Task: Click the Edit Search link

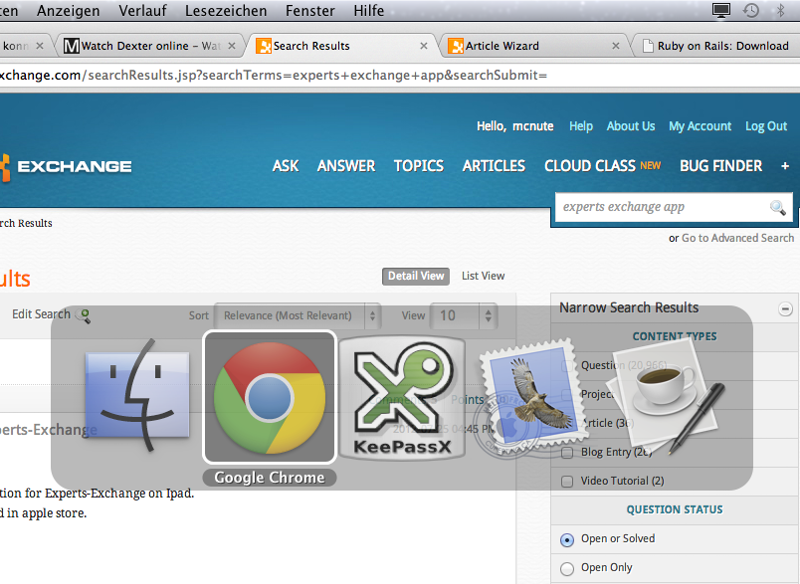Action: [41, 314]
